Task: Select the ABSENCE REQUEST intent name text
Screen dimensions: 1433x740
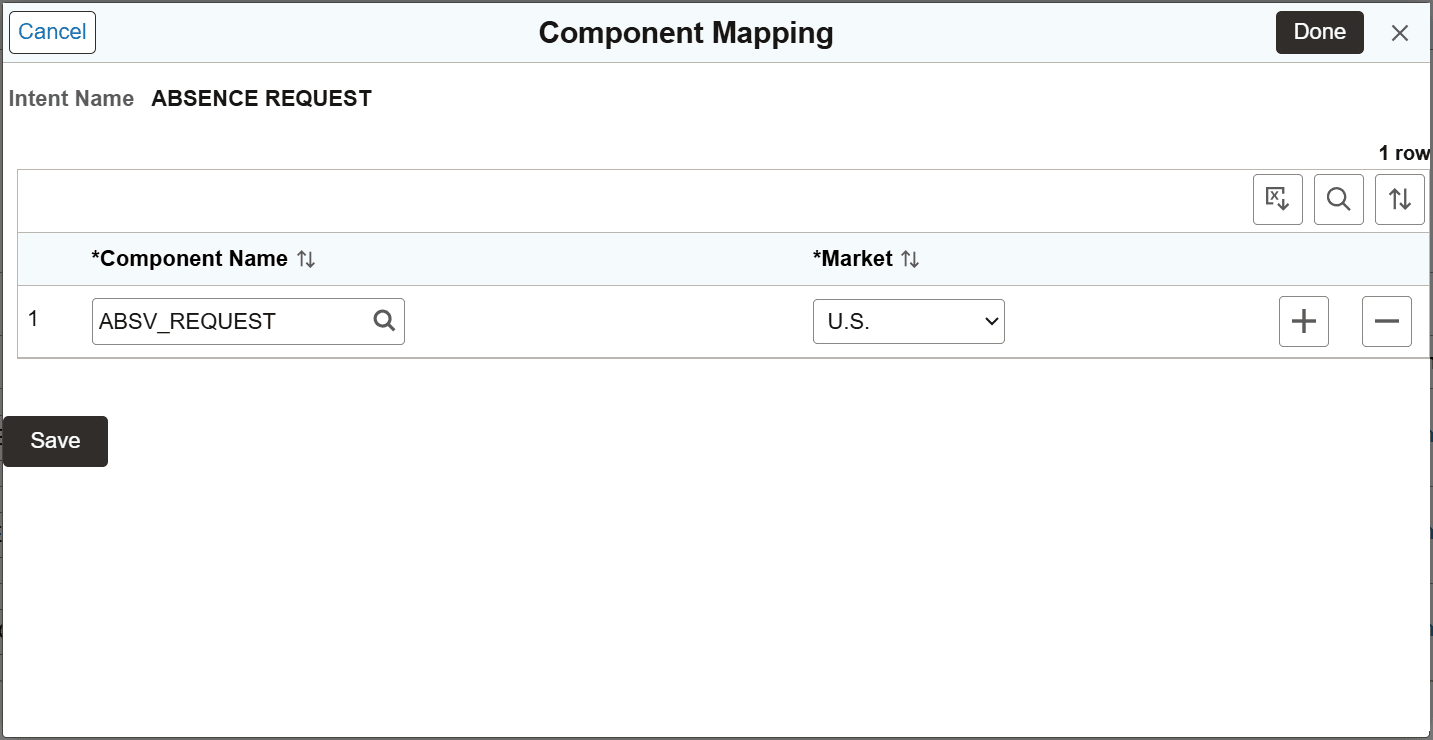Action: (x=262, y=99)
